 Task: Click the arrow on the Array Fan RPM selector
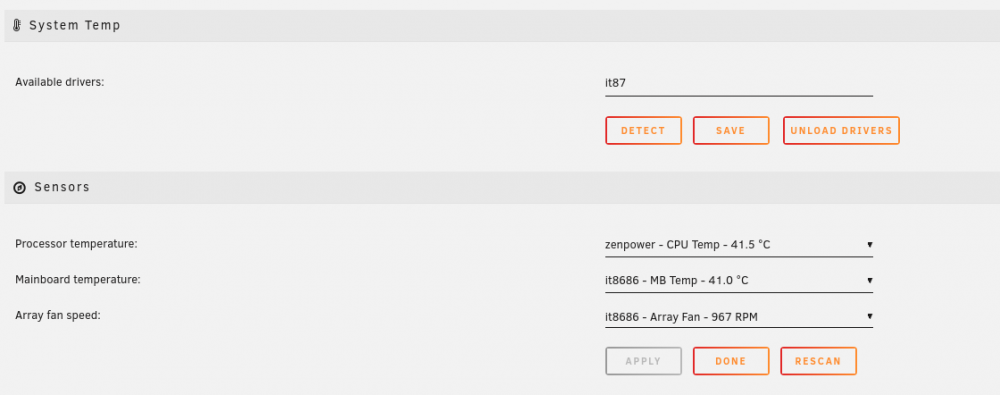(x=869, y=316)
